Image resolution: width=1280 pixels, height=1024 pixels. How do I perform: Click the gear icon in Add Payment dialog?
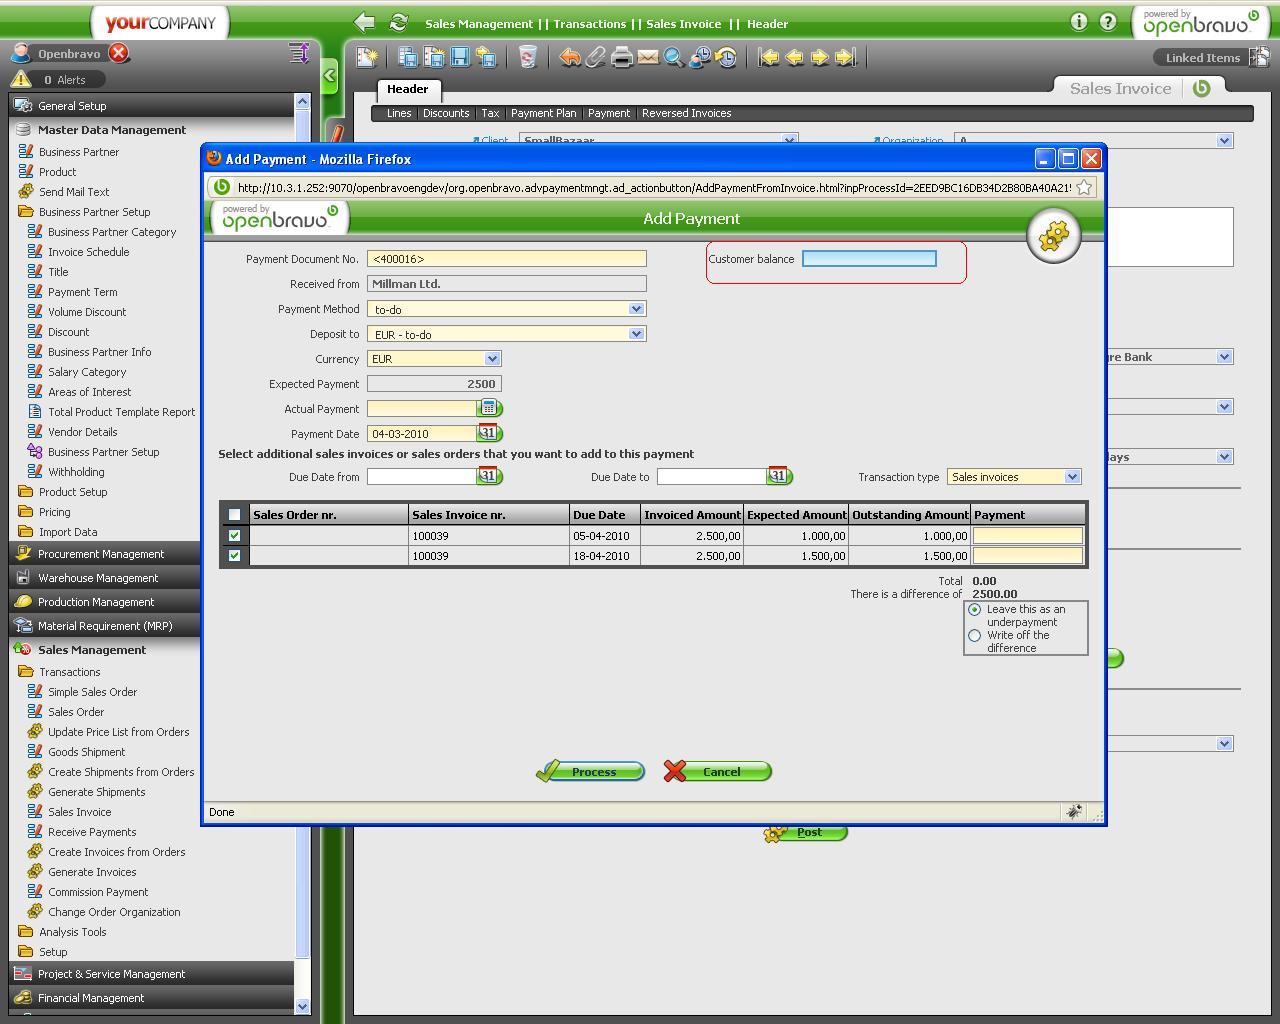pyautogui.click(x=1053, y=236)
